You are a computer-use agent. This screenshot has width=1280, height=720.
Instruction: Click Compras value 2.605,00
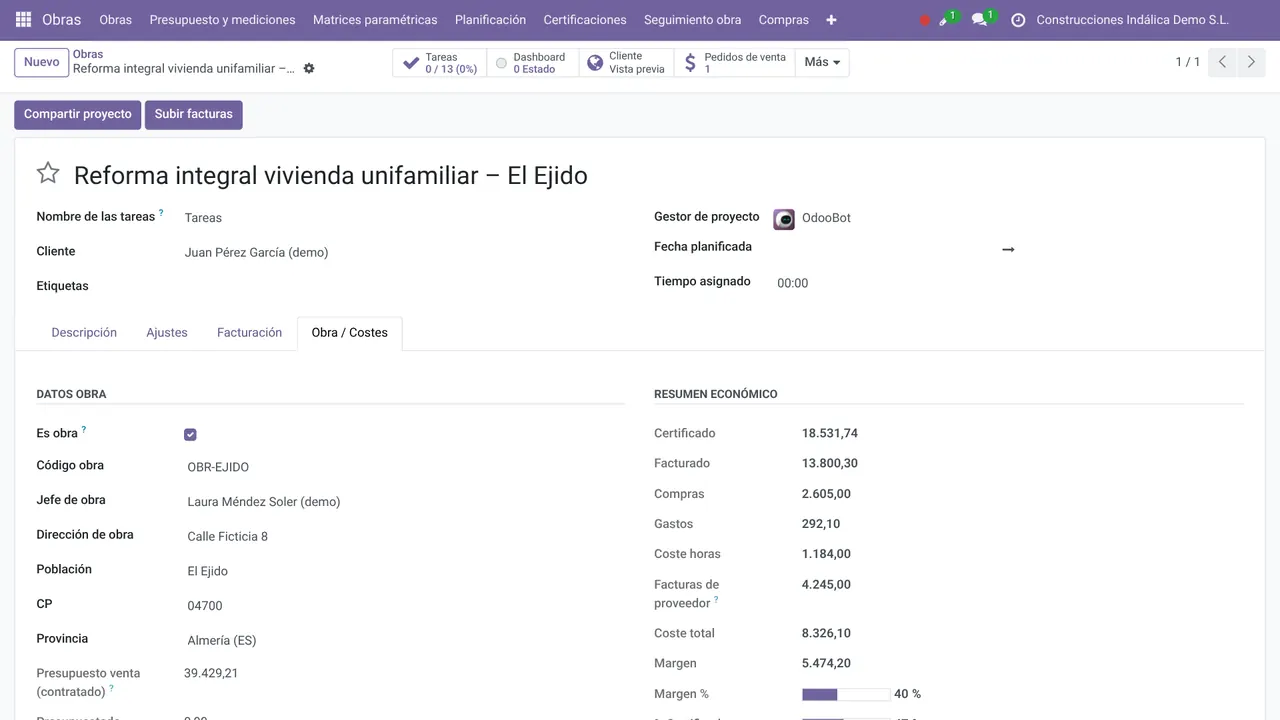click(x=826, y=494)
